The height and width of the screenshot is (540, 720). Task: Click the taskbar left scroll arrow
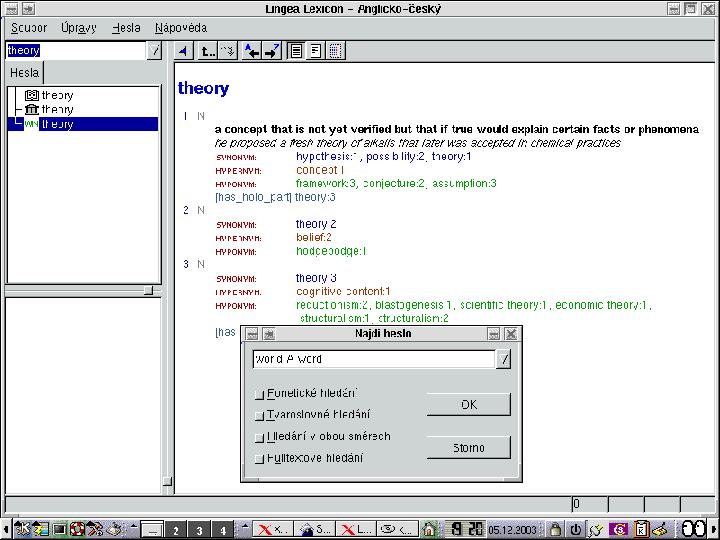click(5, 529)
